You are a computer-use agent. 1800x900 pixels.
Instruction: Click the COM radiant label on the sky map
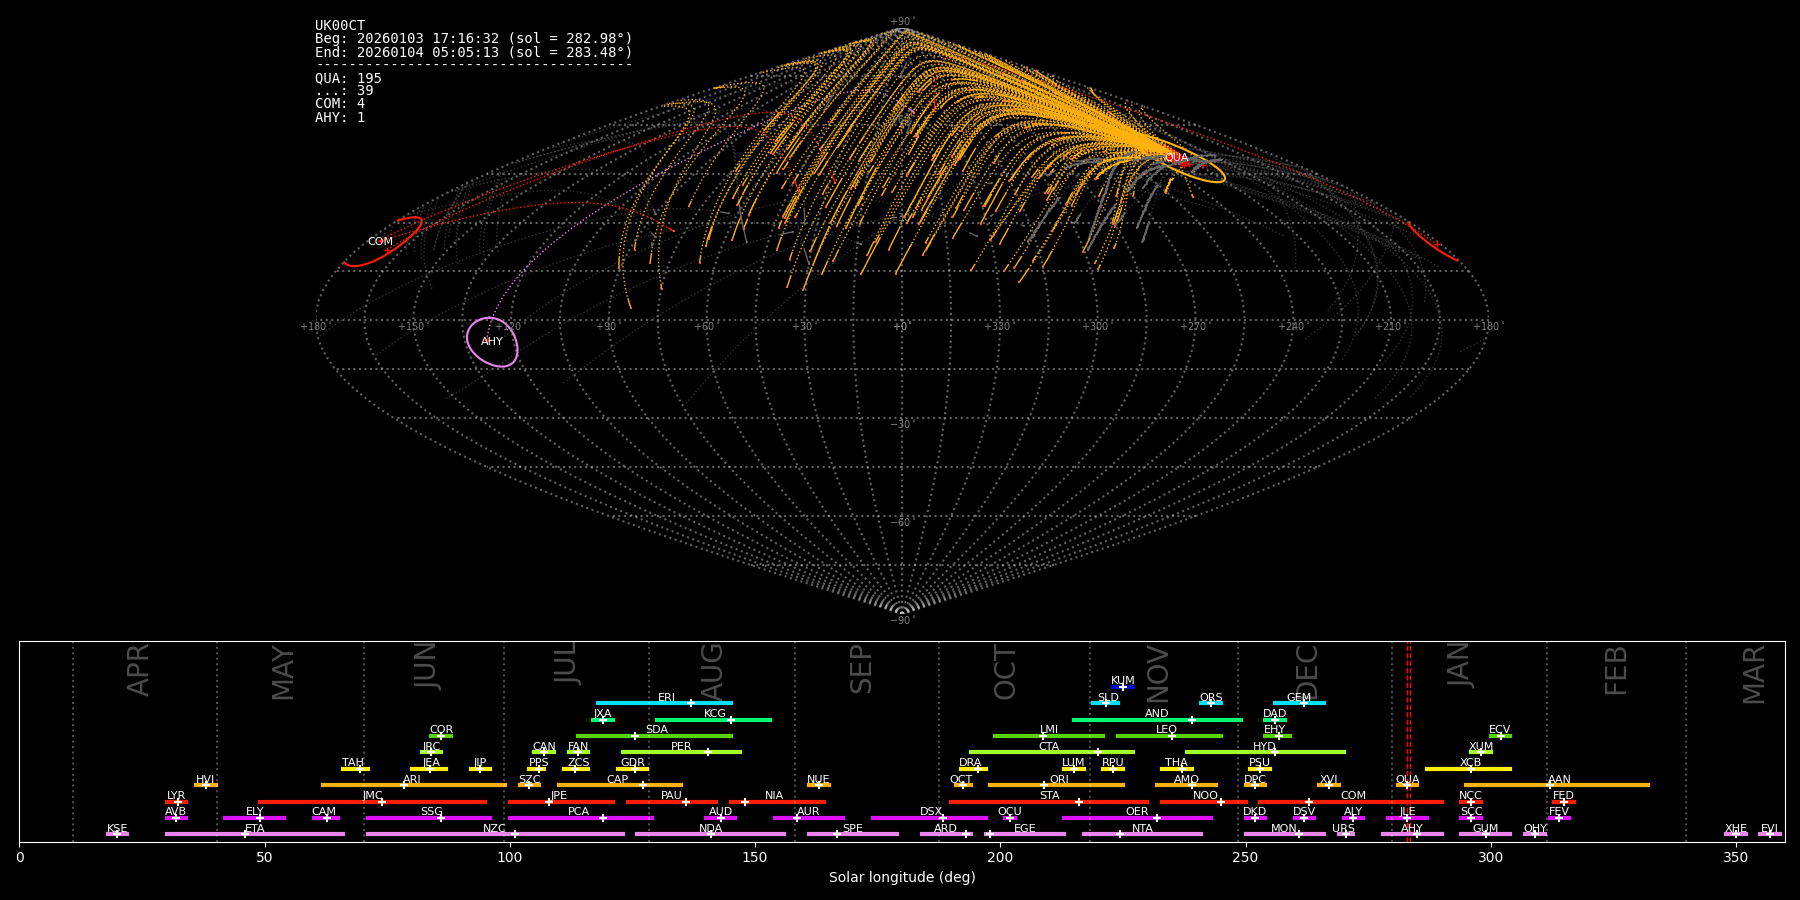(x=380, y=242)
